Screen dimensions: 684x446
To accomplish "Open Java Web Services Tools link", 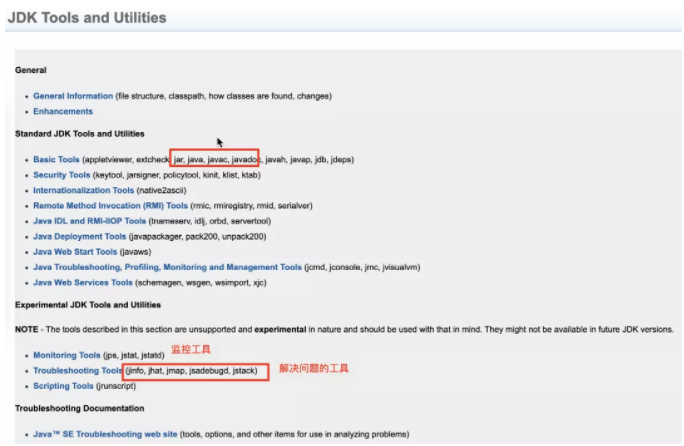I will [83, 283].
